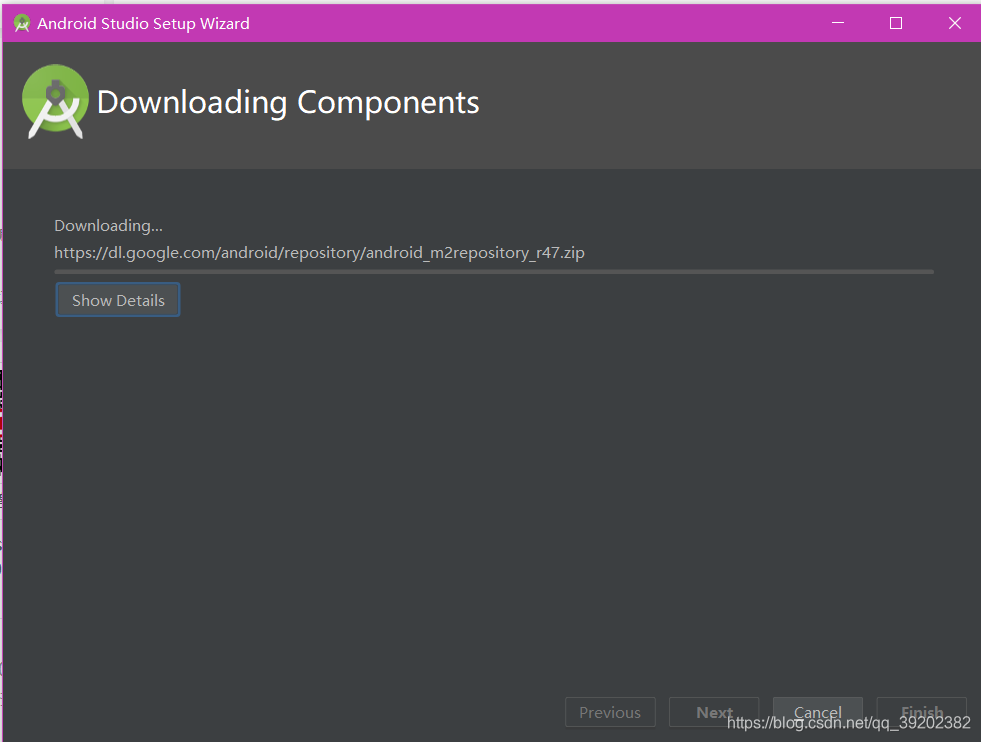Screen dimensions: 981x742
Task: Click the download progress bar
Action: pos(494,272)
